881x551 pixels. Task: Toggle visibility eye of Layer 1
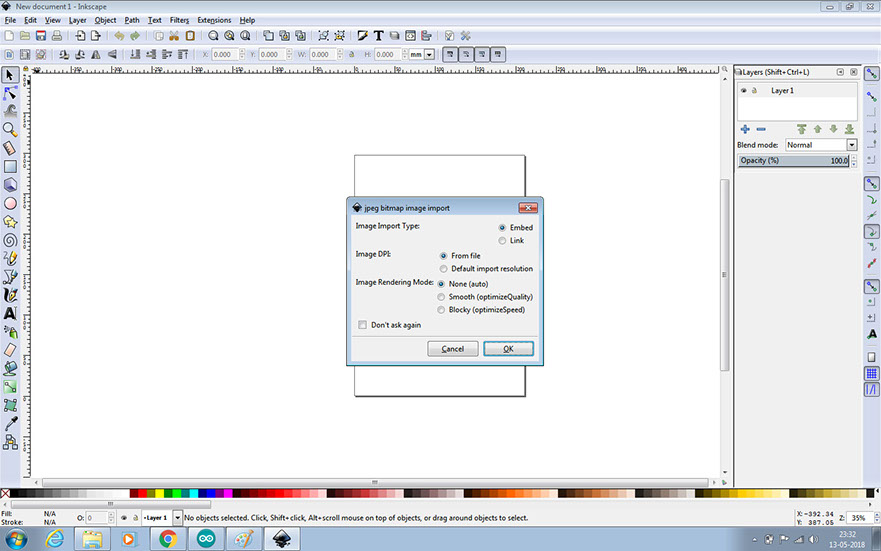click(x=743, y=90)
